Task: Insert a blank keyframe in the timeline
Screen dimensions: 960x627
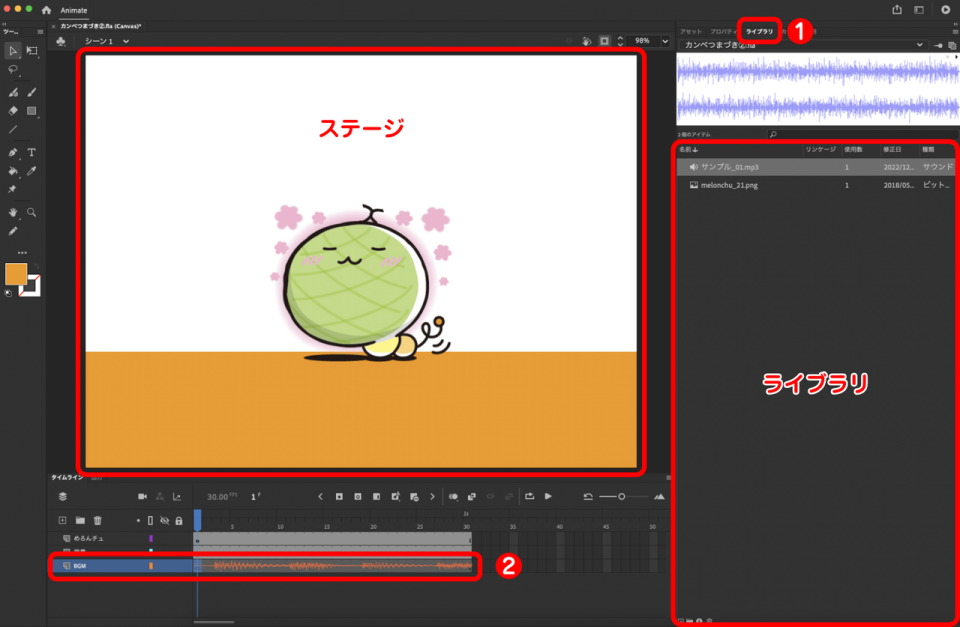Action: pos(358,497)
